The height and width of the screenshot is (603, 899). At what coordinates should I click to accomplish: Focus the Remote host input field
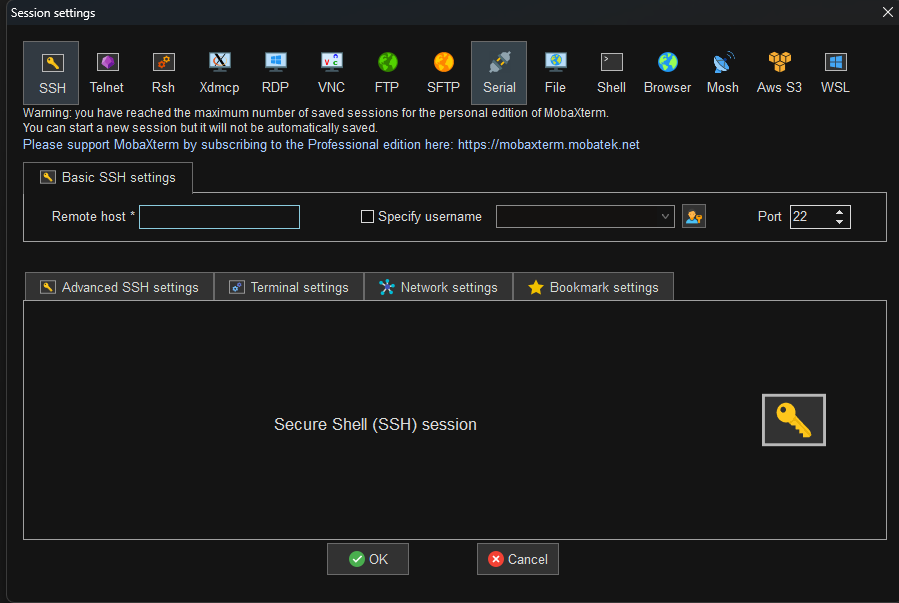coord(220,217)
